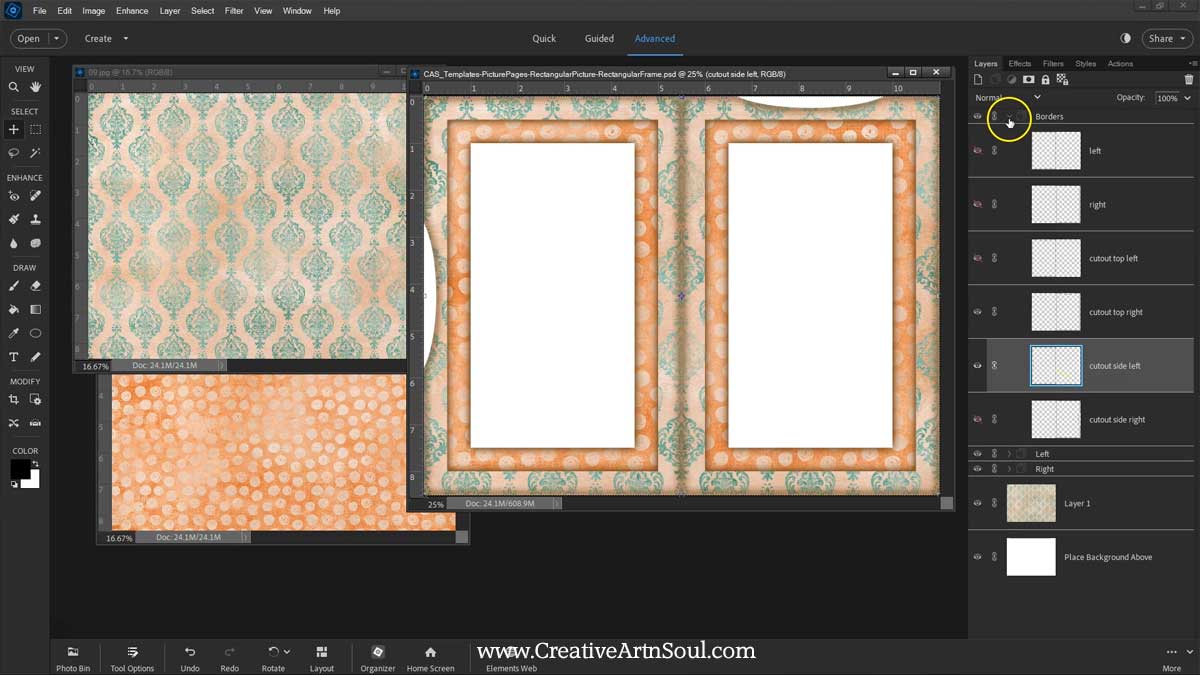This screenshot has width=1200, height=675.
Task: Select the Content-Aware Move tool
Action: pyautogui.click(x=14, y=423)
